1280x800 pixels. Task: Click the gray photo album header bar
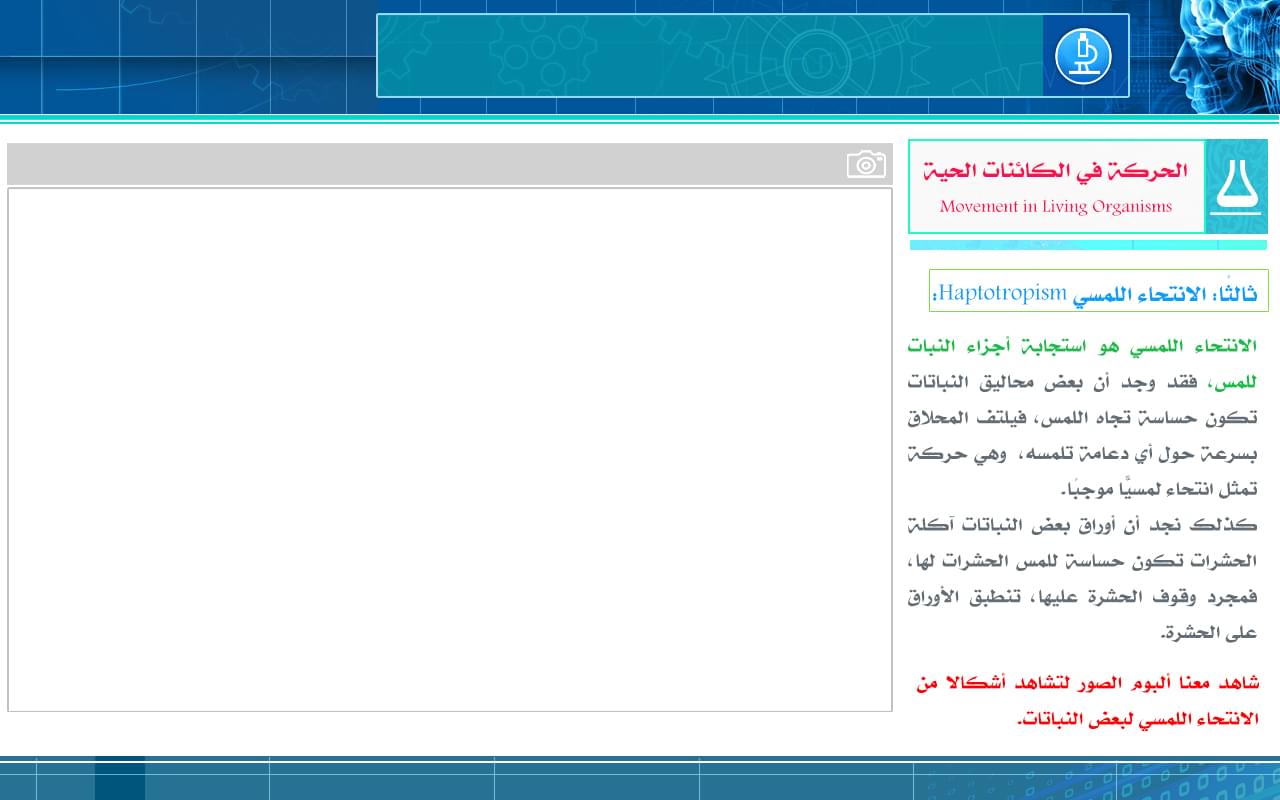[x=420, y=164]
